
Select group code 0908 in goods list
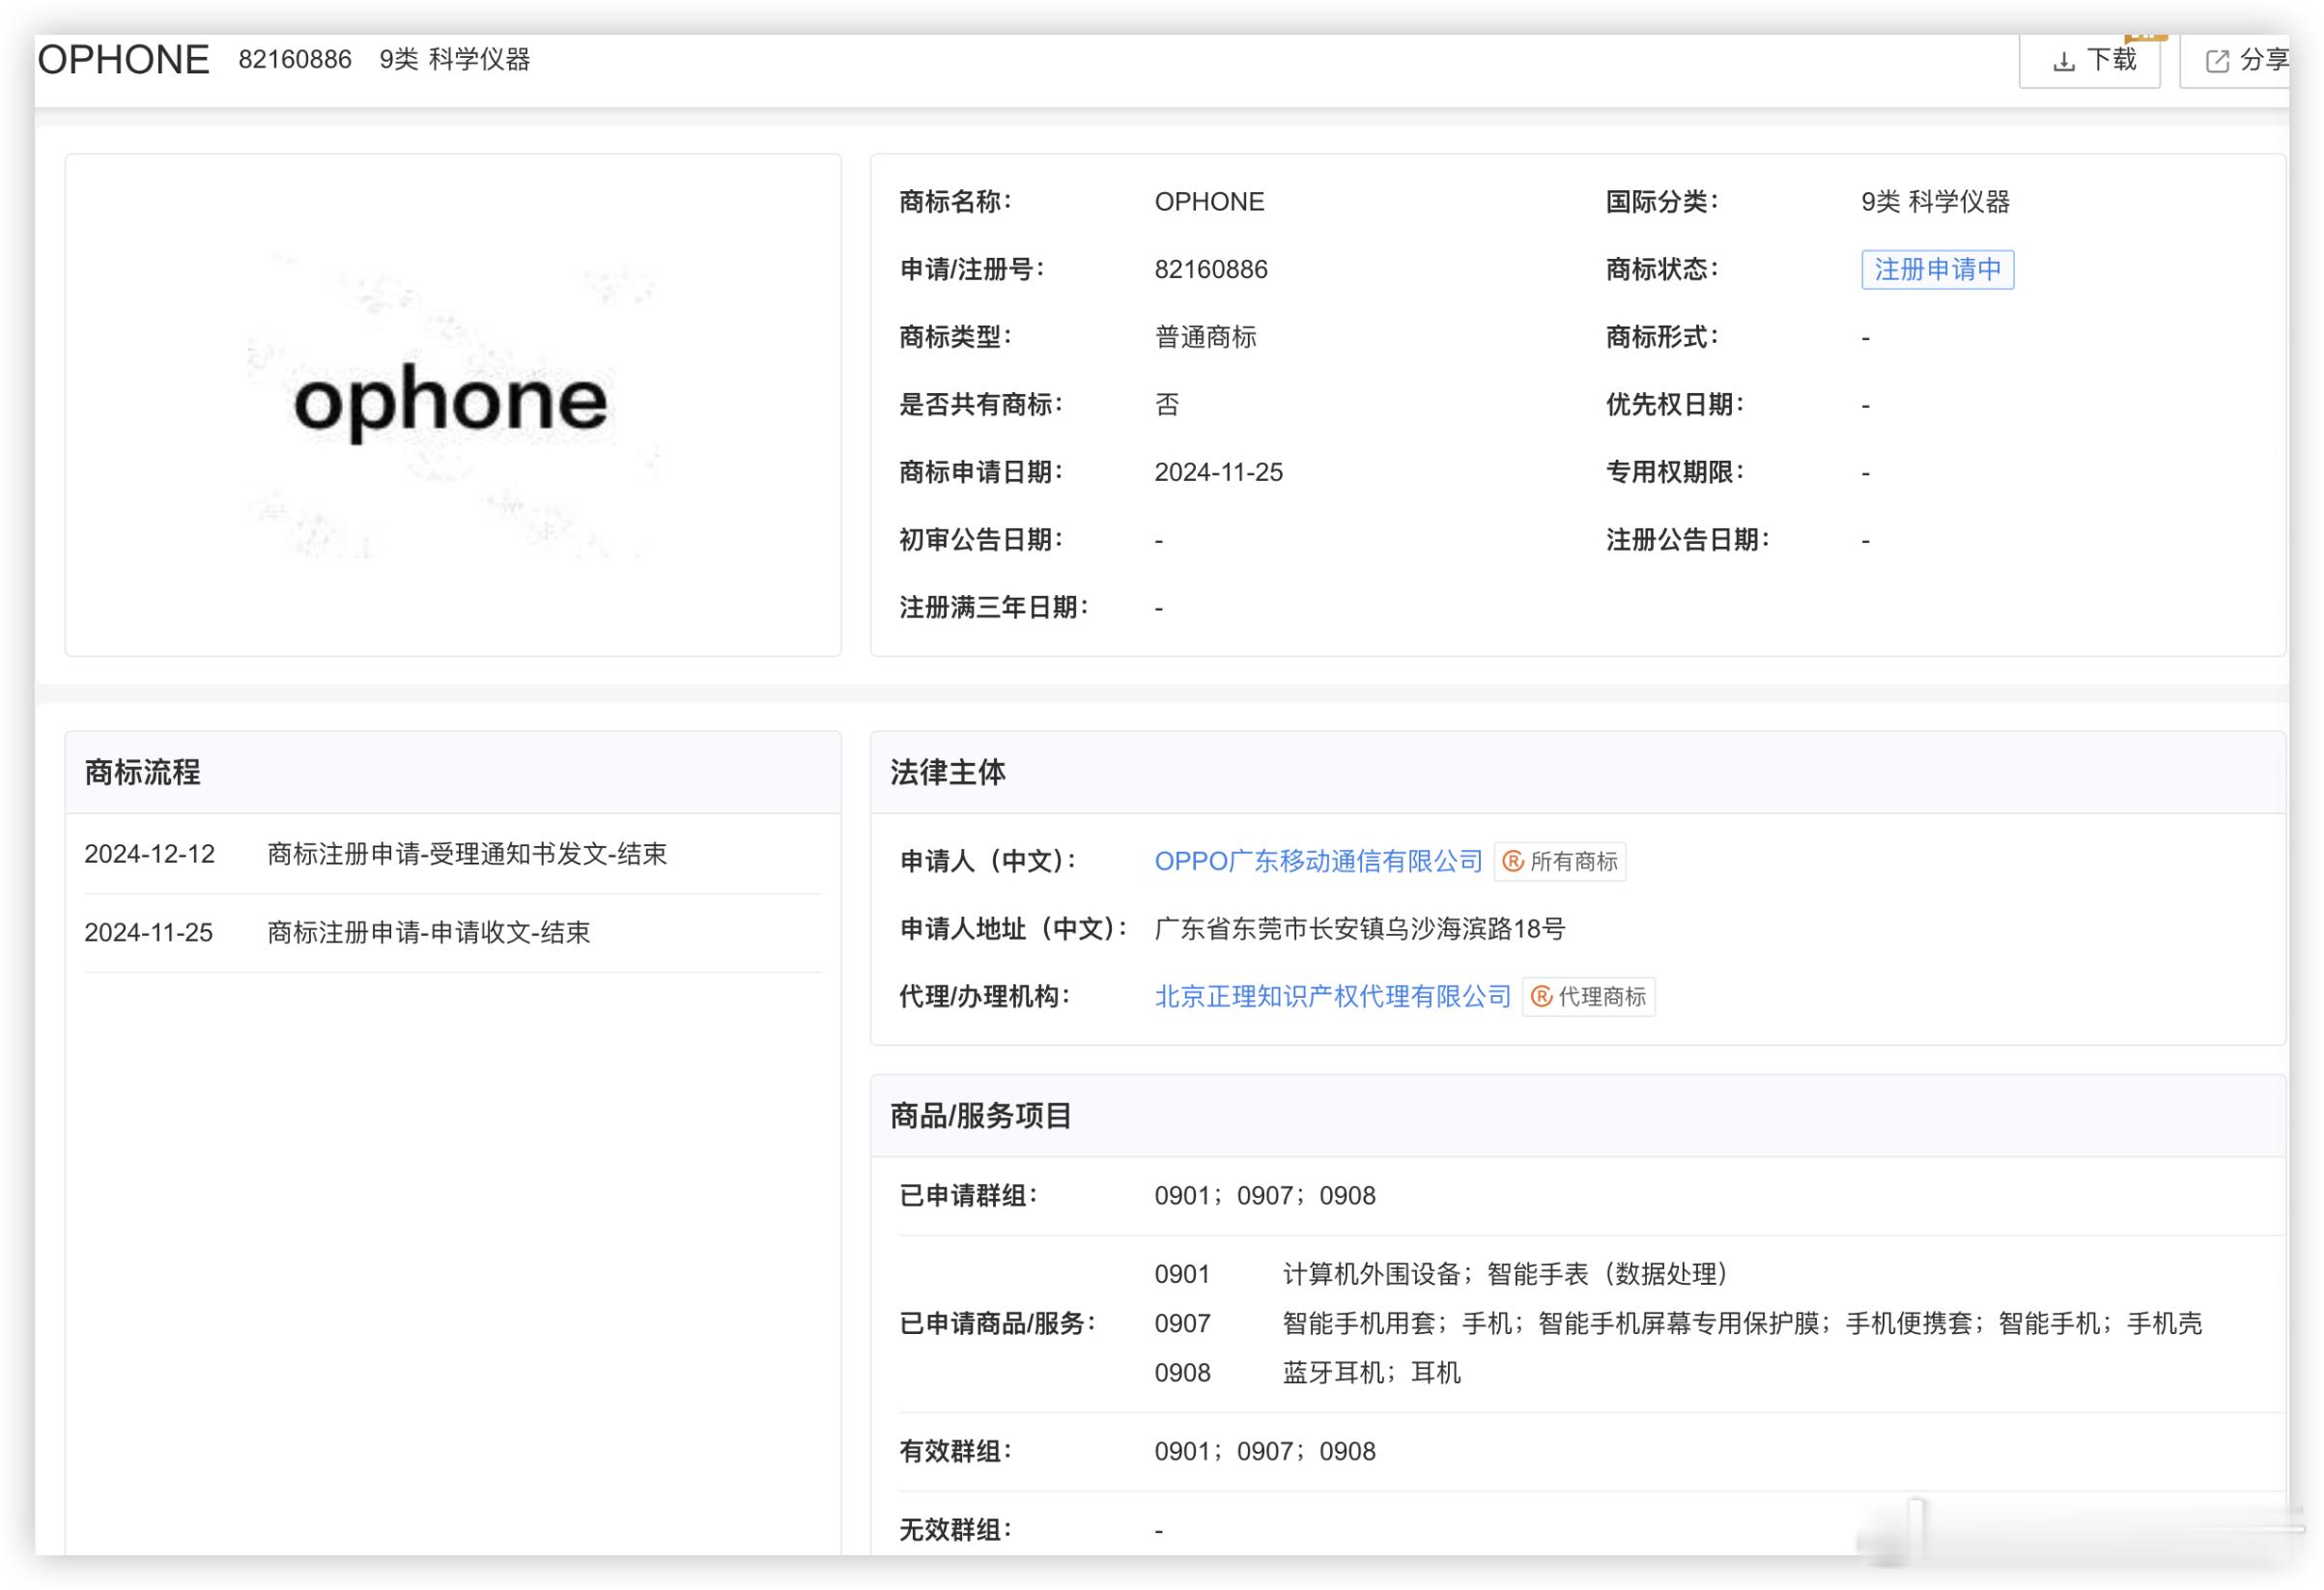[1182, 1373]
